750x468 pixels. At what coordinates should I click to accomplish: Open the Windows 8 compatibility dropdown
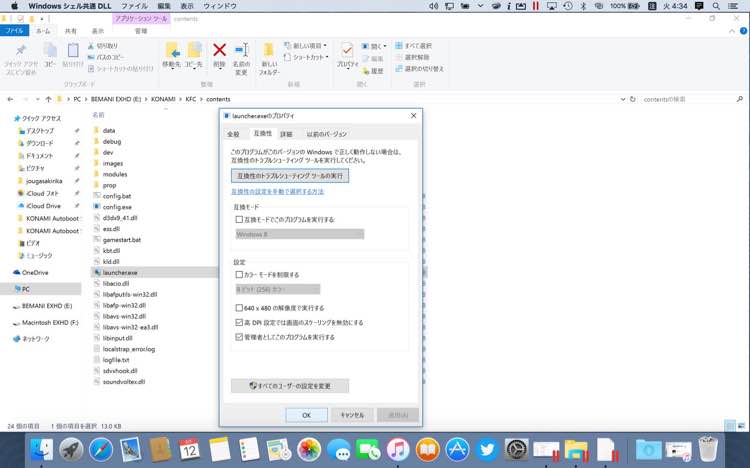pos(299,234)
